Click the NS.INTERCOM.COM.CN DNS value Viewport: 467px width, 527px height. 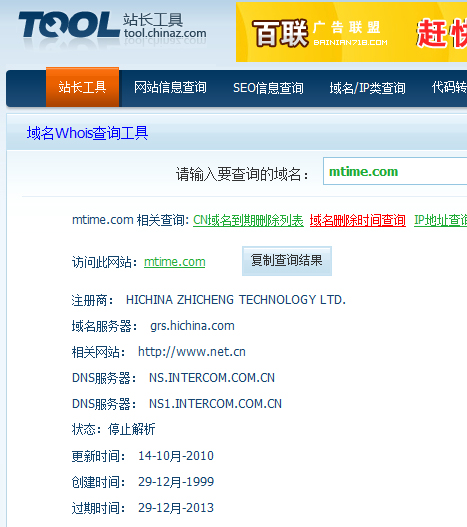[212, 378]
